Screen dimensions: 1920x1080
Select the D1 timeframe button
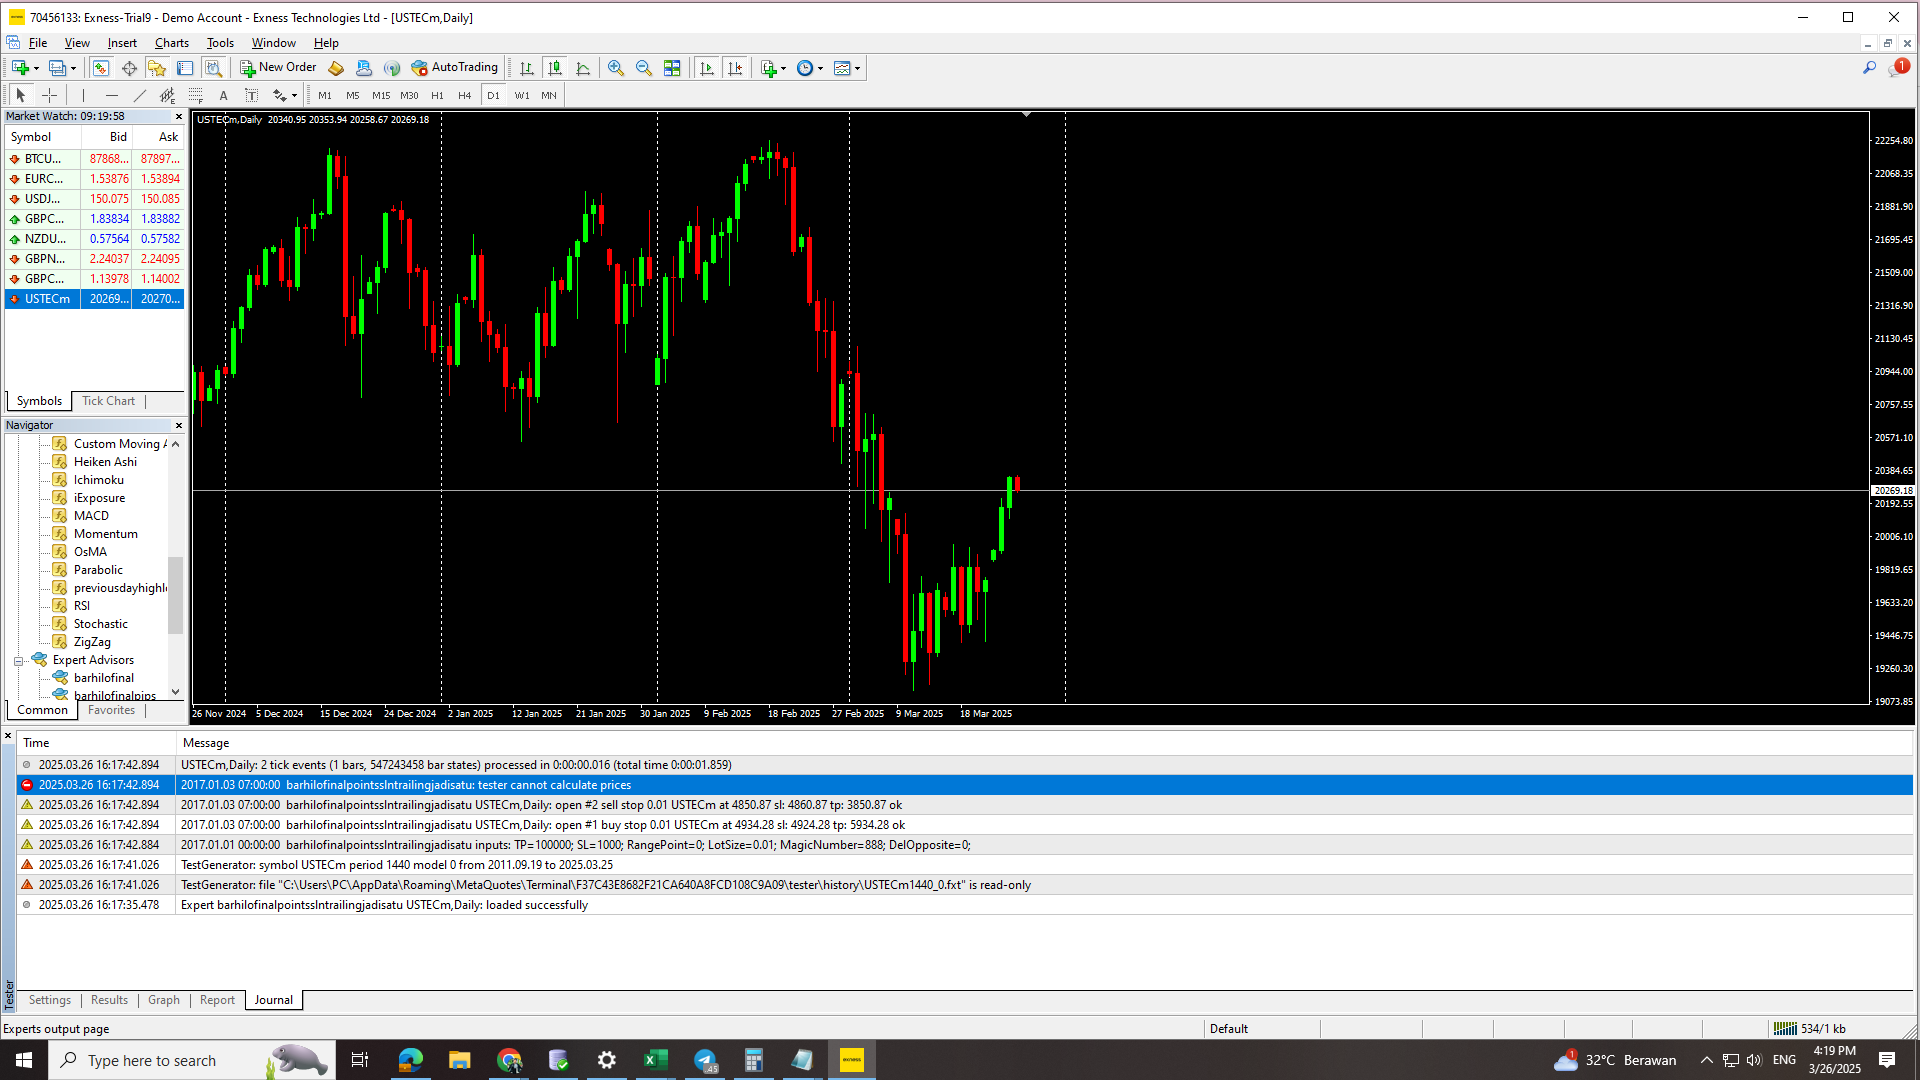point(493,95)
